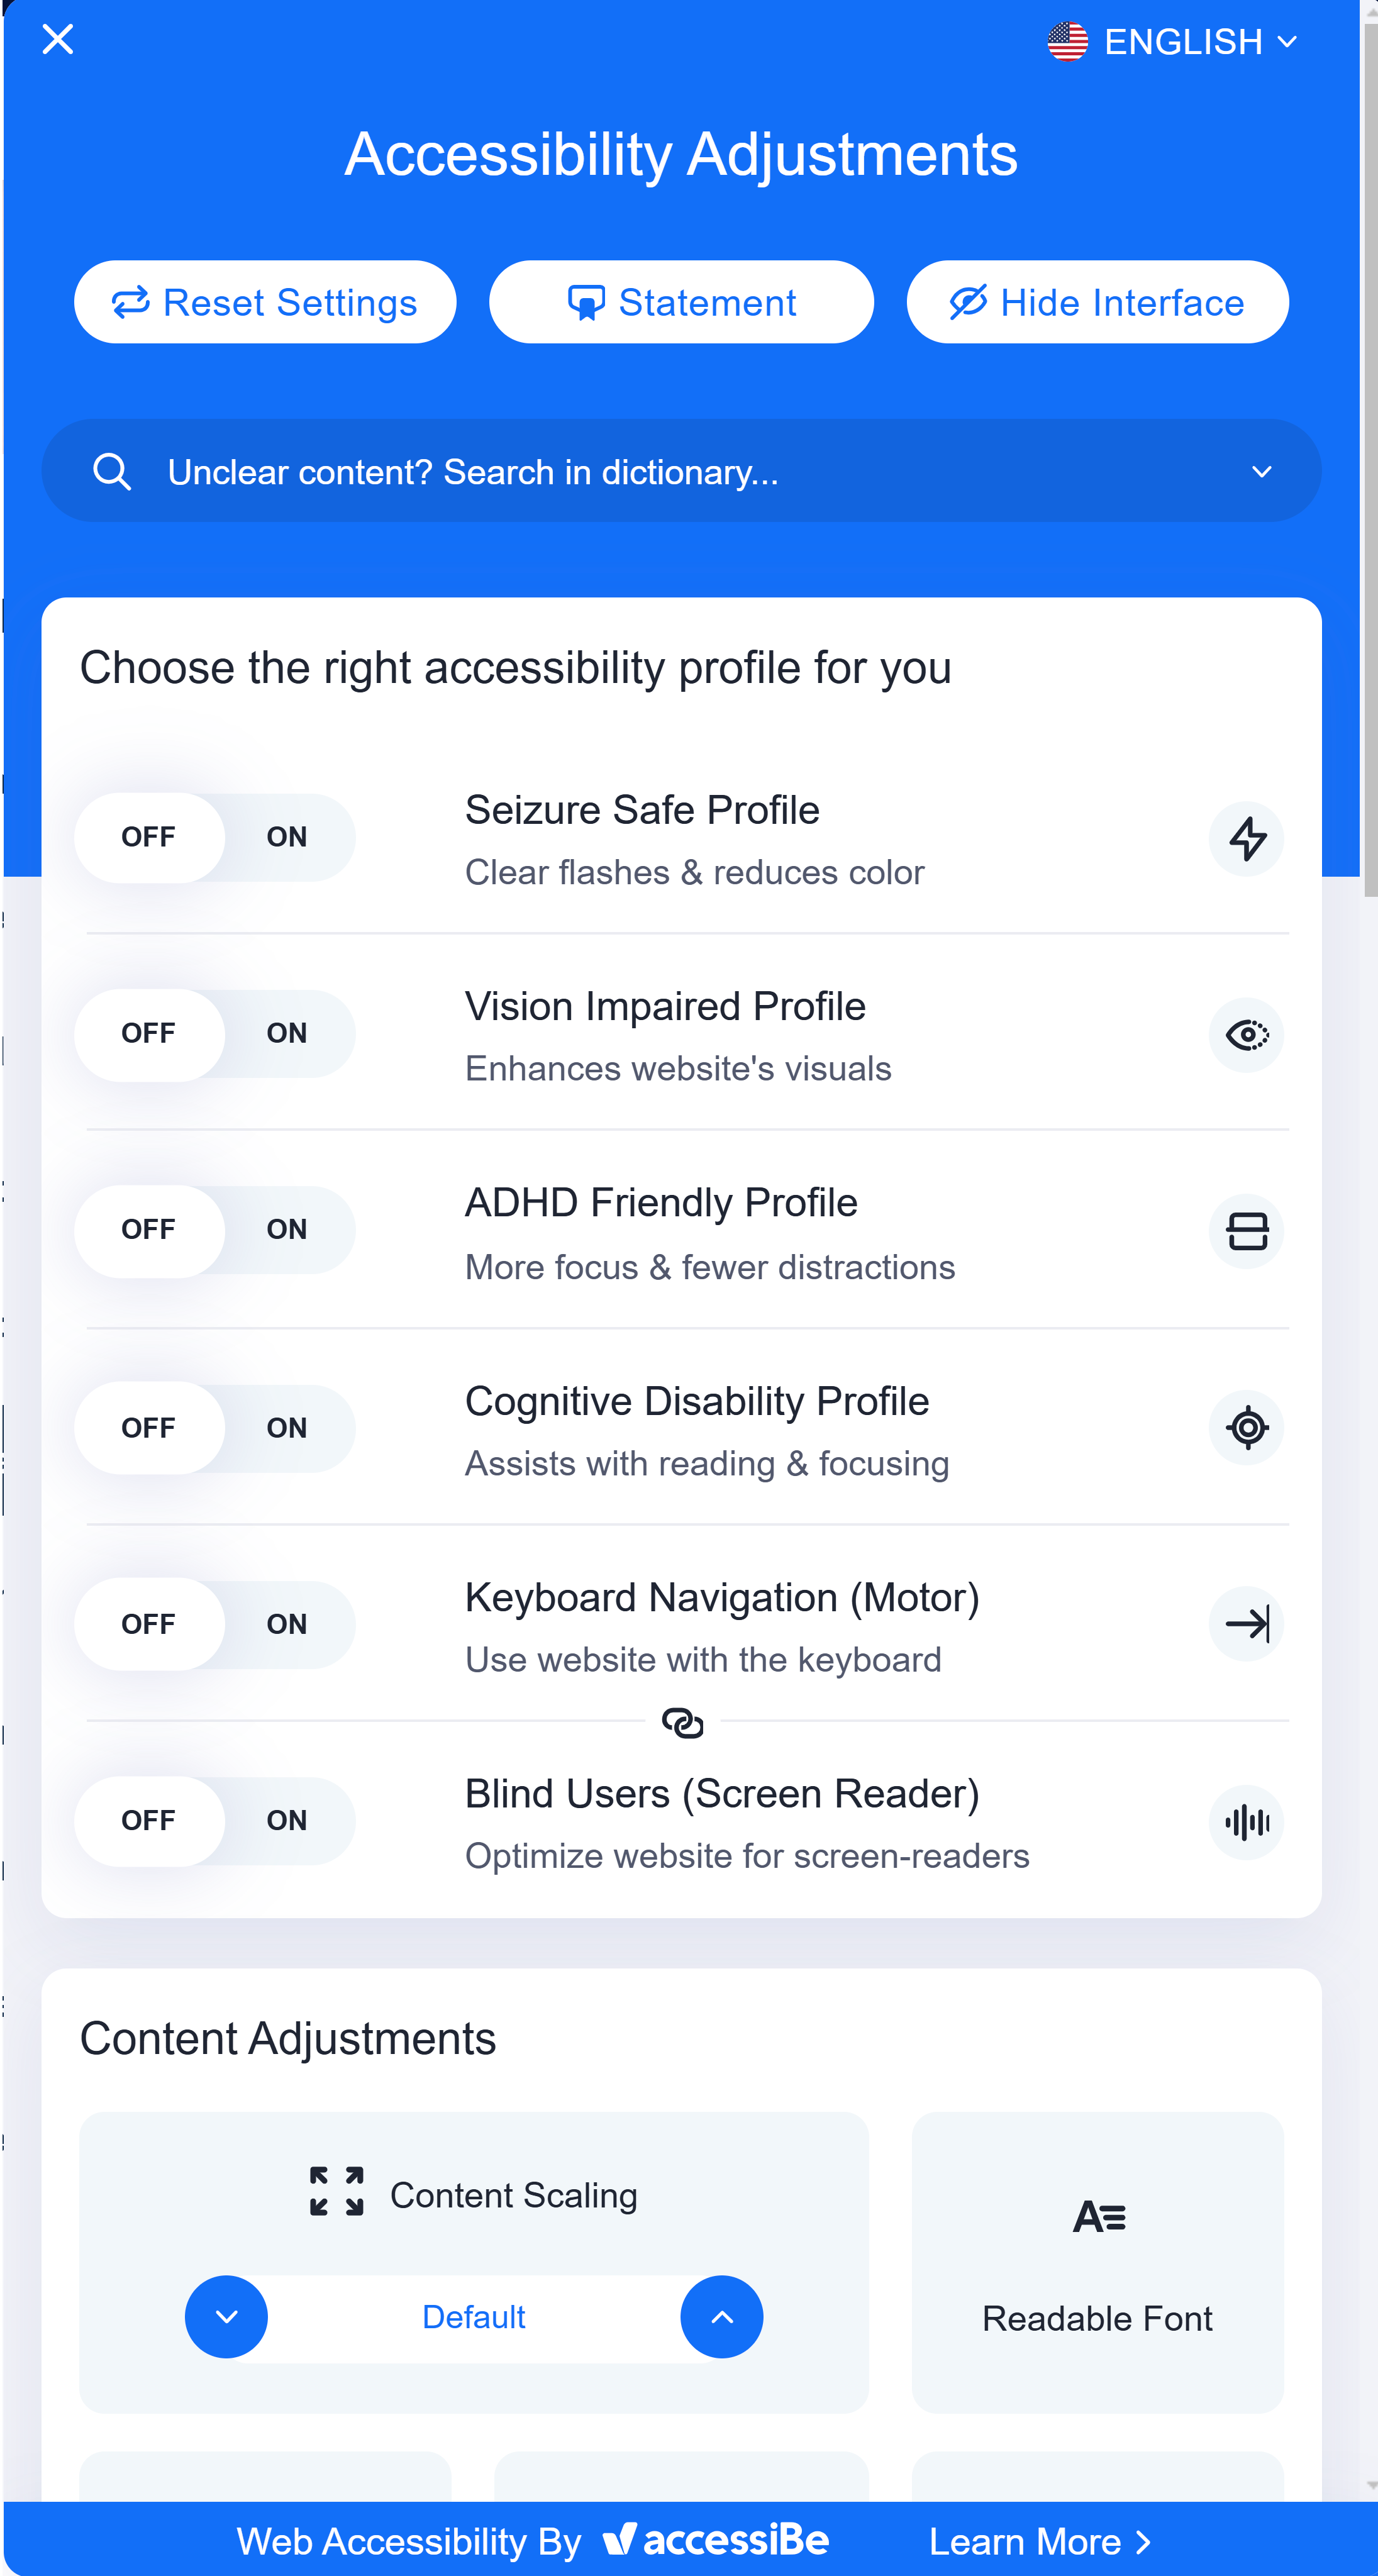Select the Seizure Safe Profile lightning icon
Viewport: 1378px width, 2576px height.
tap(1246, 839)
